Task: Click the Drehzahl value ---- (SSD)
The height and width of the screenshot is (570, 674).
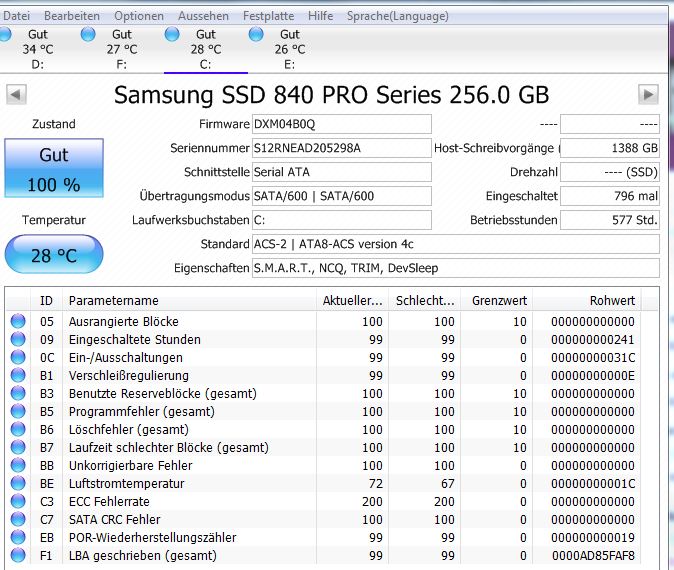Action: pos(610,172)
